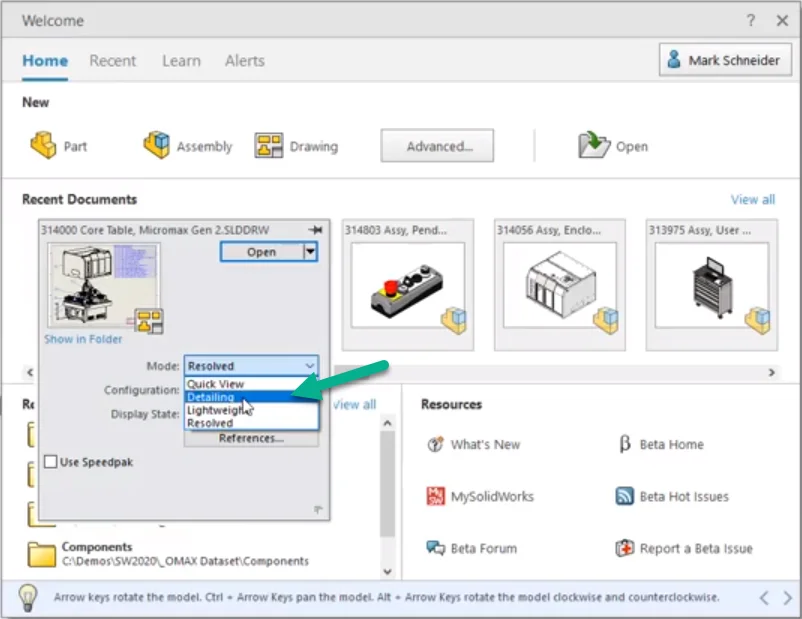
Task: Select Detailing mode from the list
Action: point(211,397)
